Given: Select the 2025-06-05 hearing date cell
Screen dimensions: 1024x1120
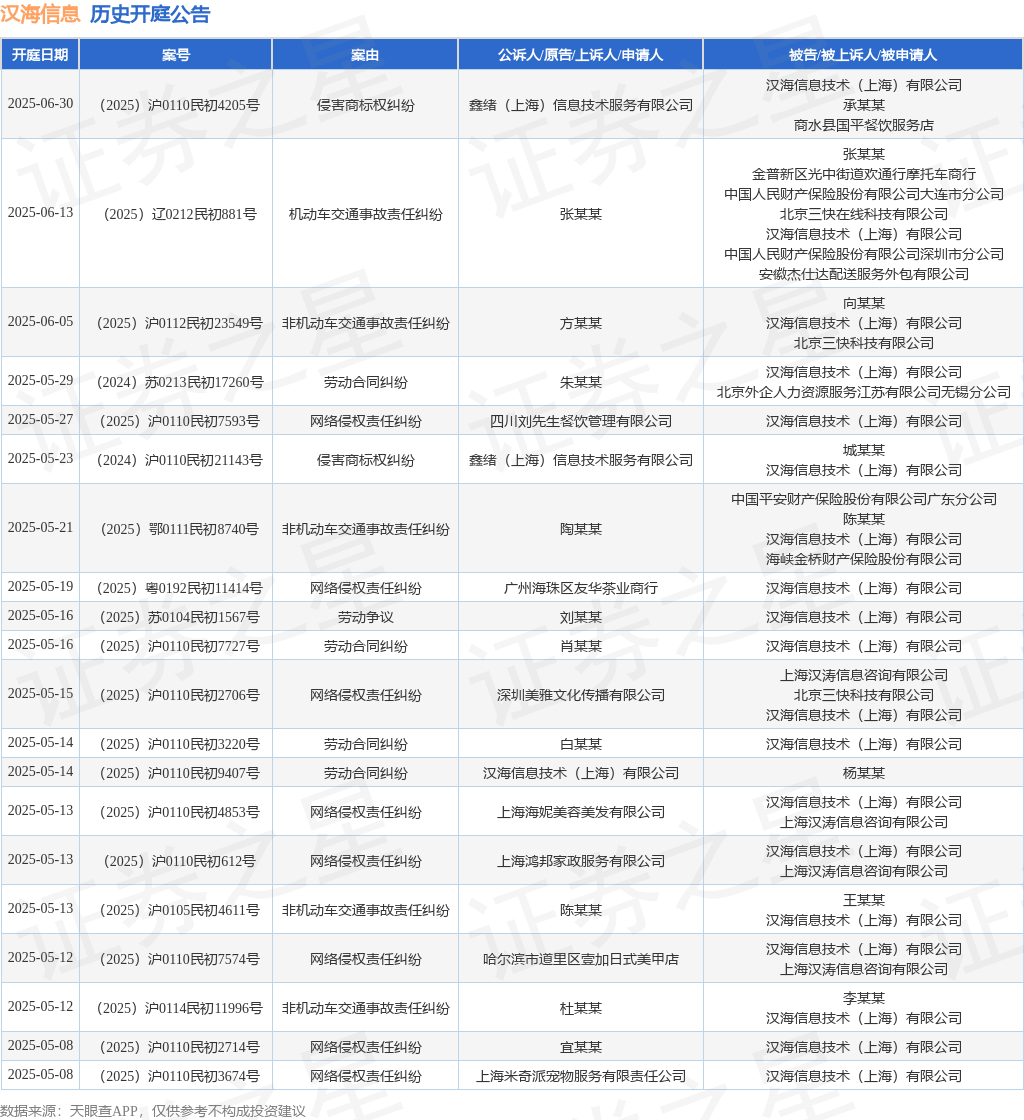Looking at the screenshot, I should pyautogui.click(x=40, y=322).
